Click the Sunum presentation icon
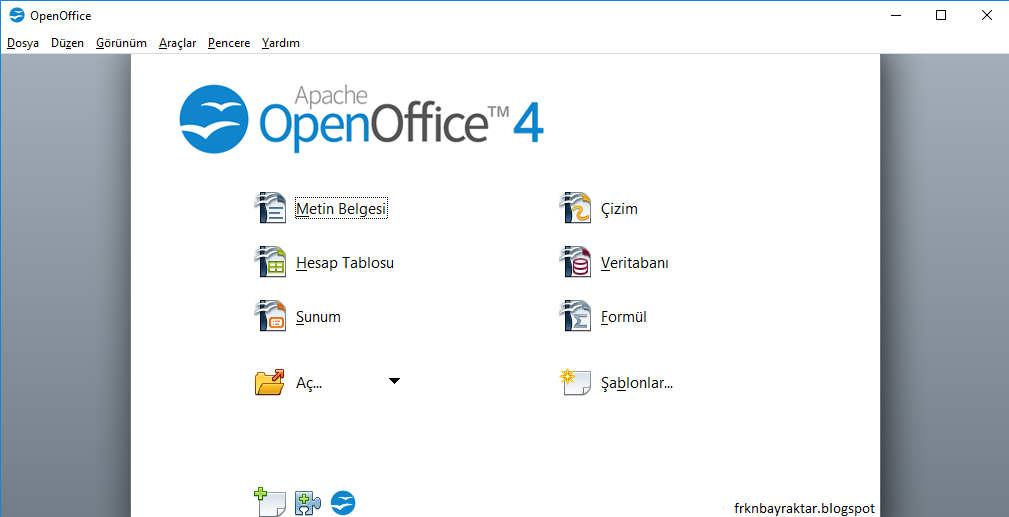This screenshot has height=517, width=1009. coord(270,316)
